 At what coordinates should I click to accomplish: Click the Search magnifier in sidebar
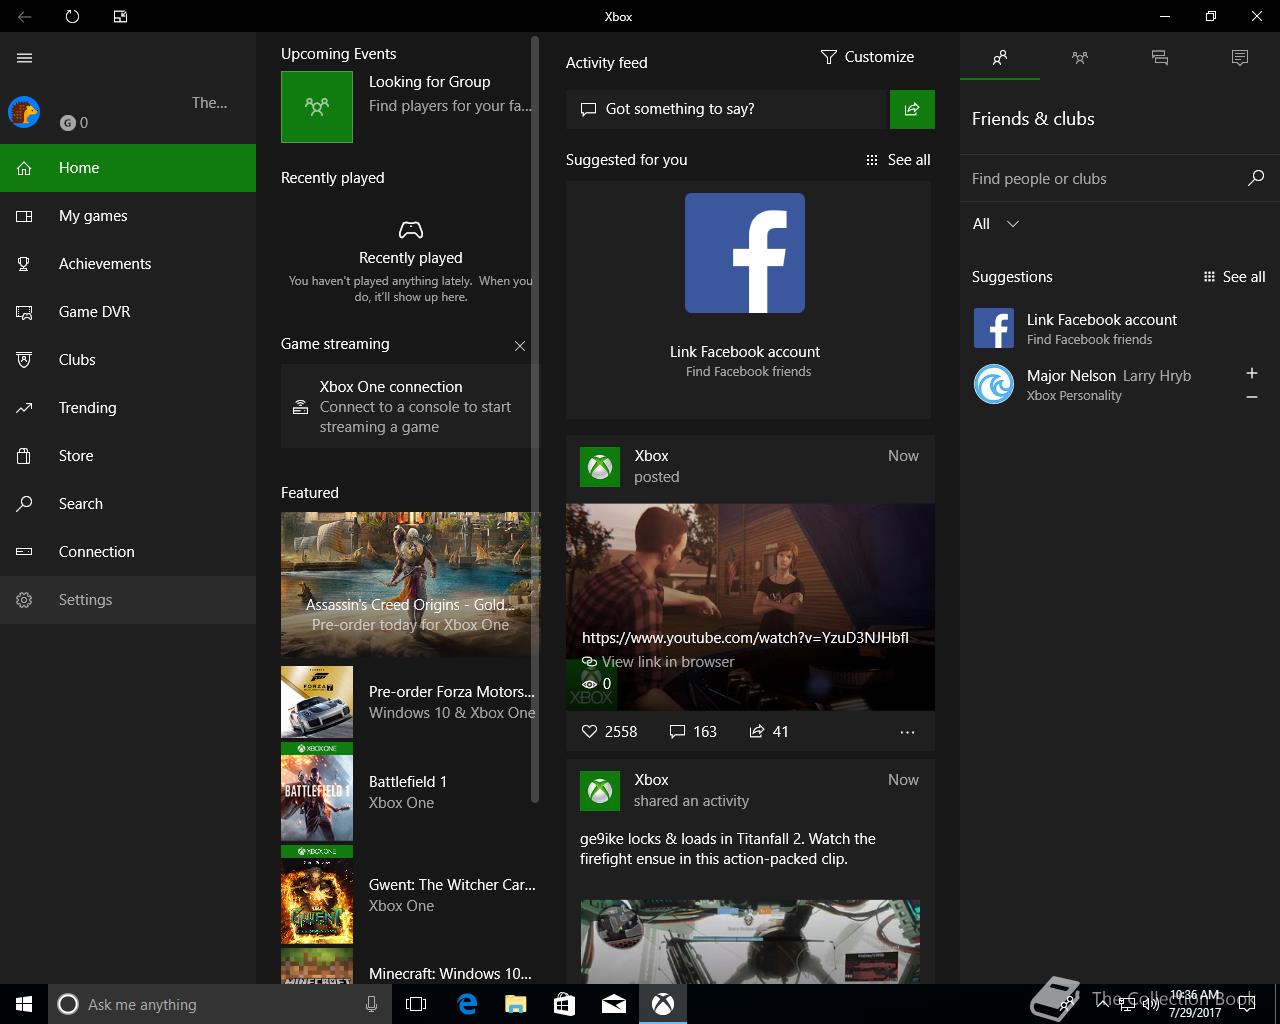point(24,504)
